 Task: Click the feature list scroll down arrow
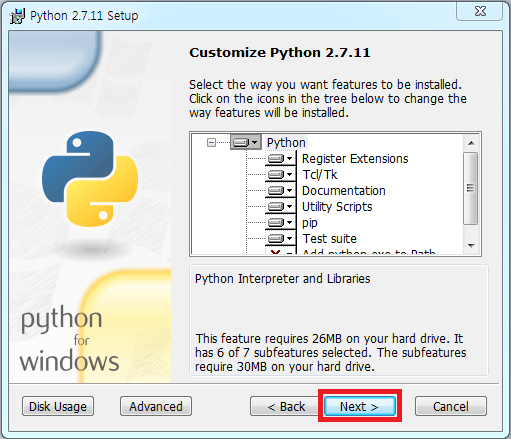click(x=471, y=246)
